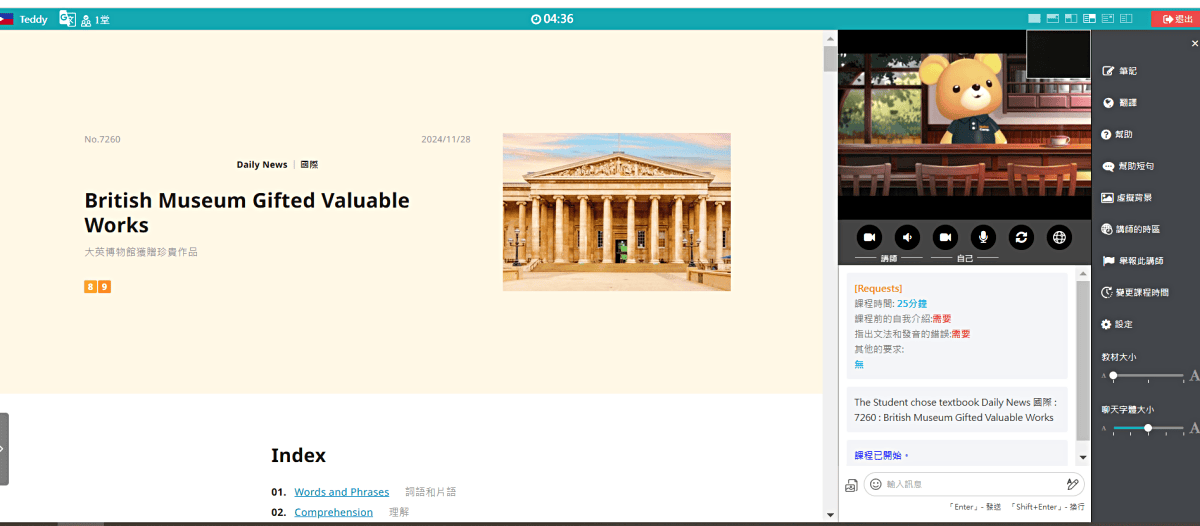Select the fifth layout icon in top bar
Viewport: 1200px width, 526px height.
point(1108,19)
